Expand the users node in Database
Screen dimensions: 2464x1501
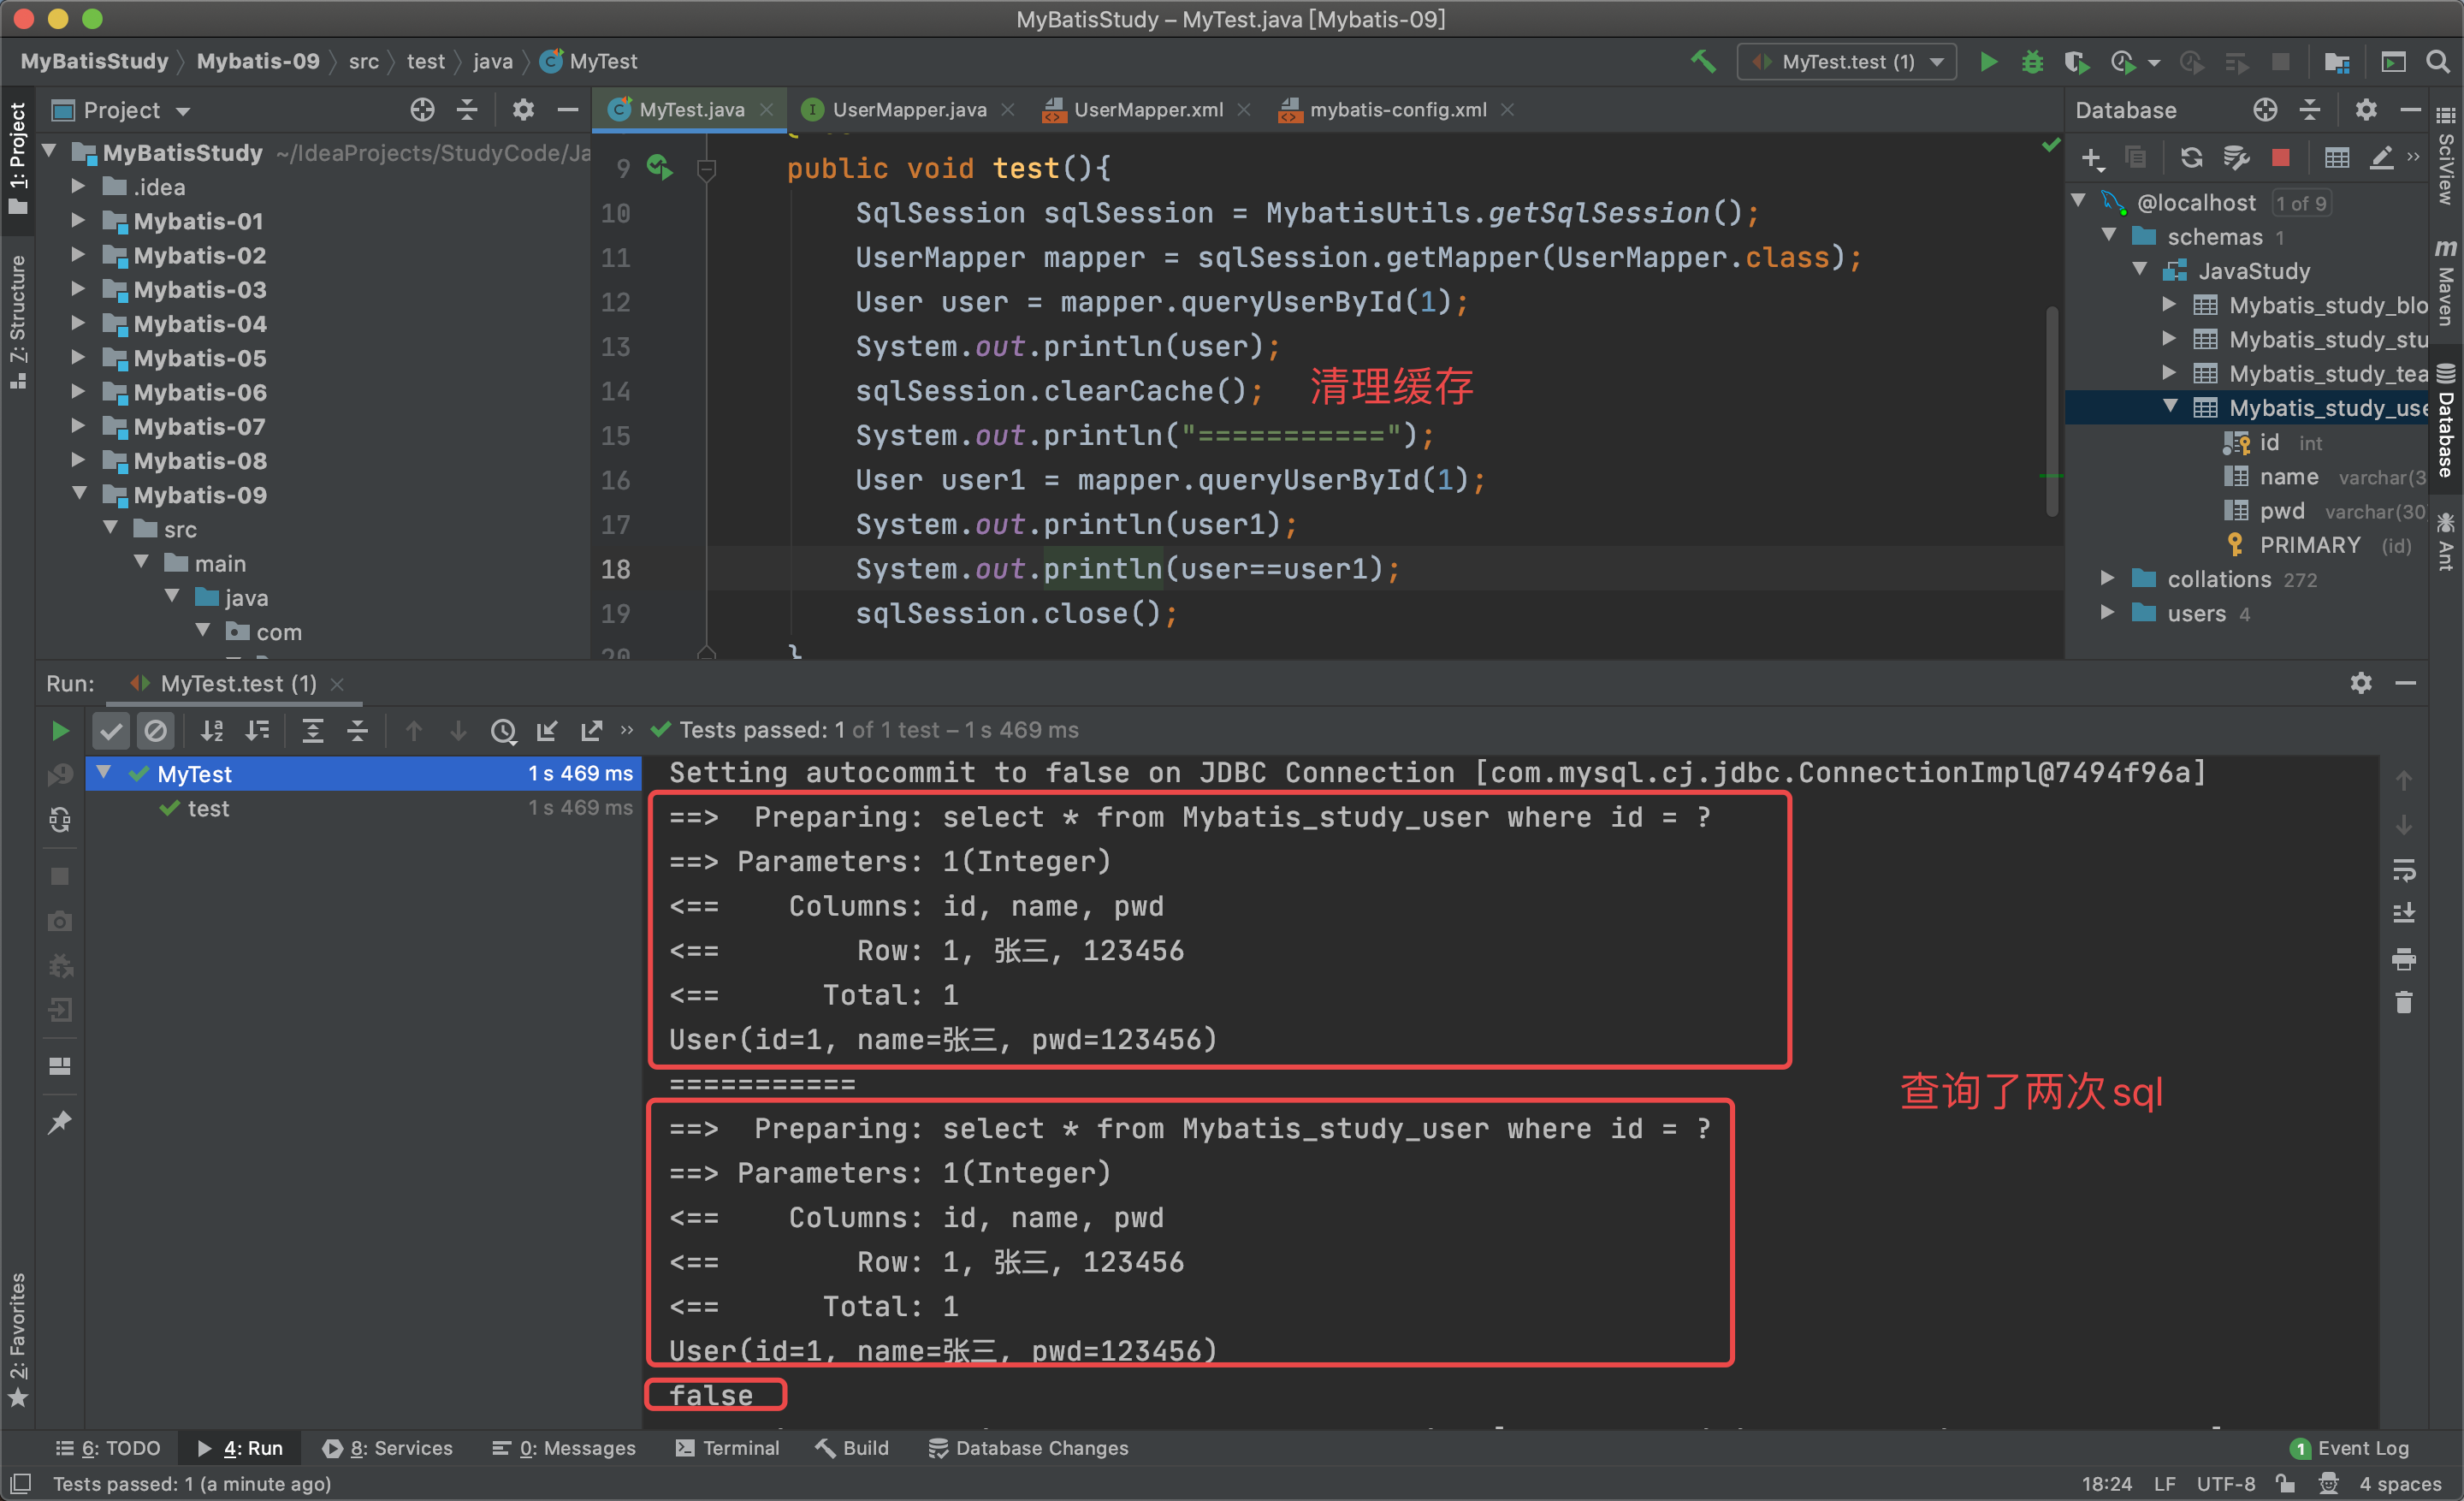(x=2108, y=613)
